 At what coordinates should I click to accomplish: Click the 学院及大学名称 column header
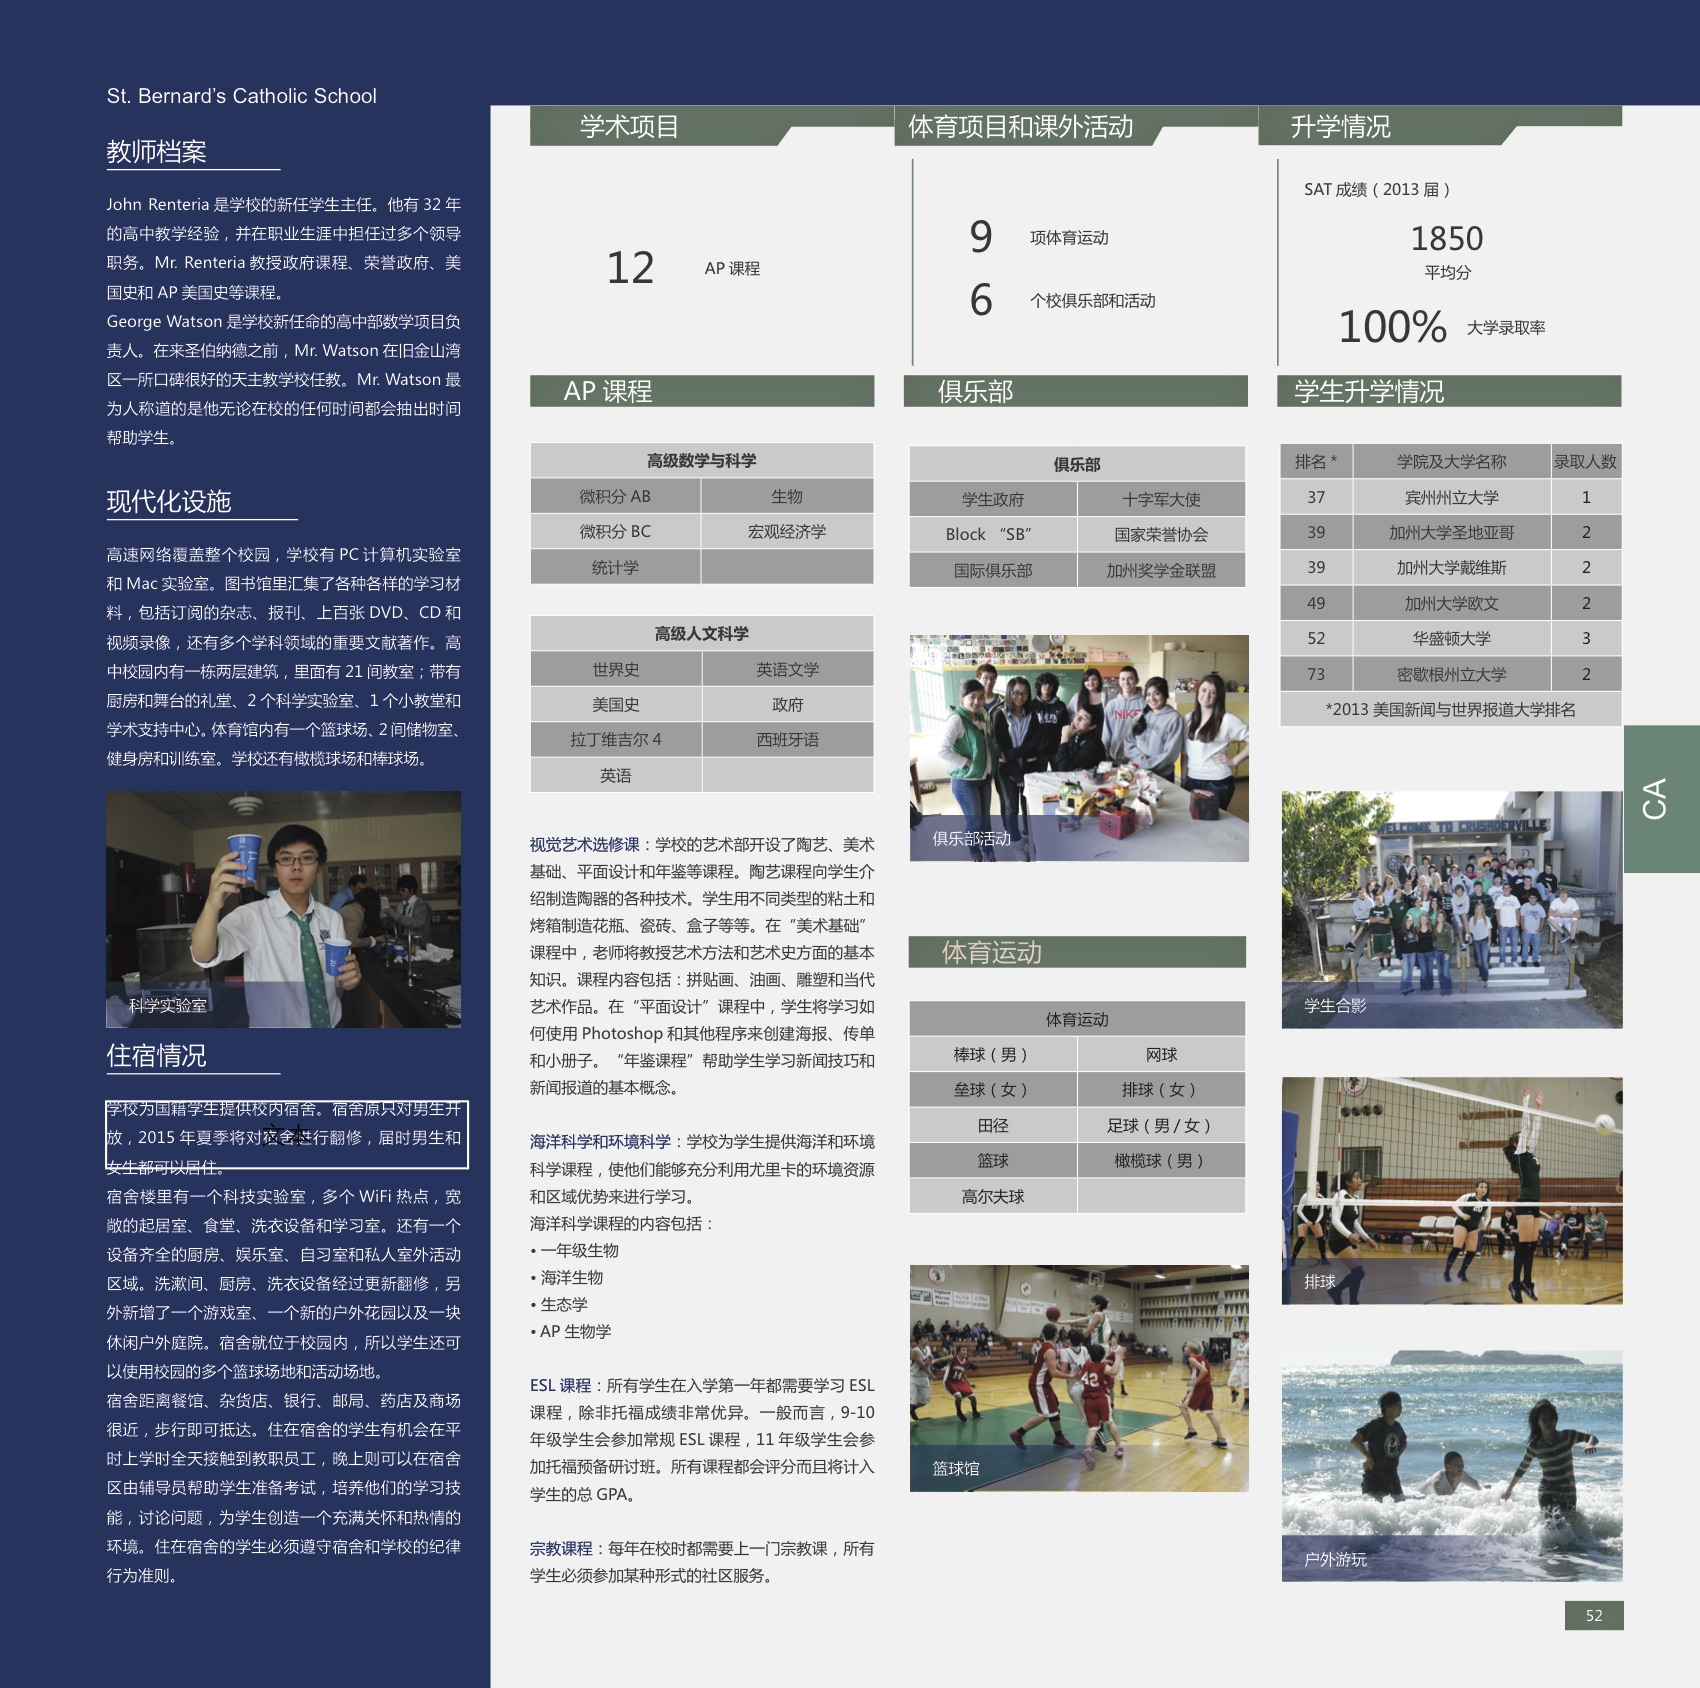pos(1451,461)
